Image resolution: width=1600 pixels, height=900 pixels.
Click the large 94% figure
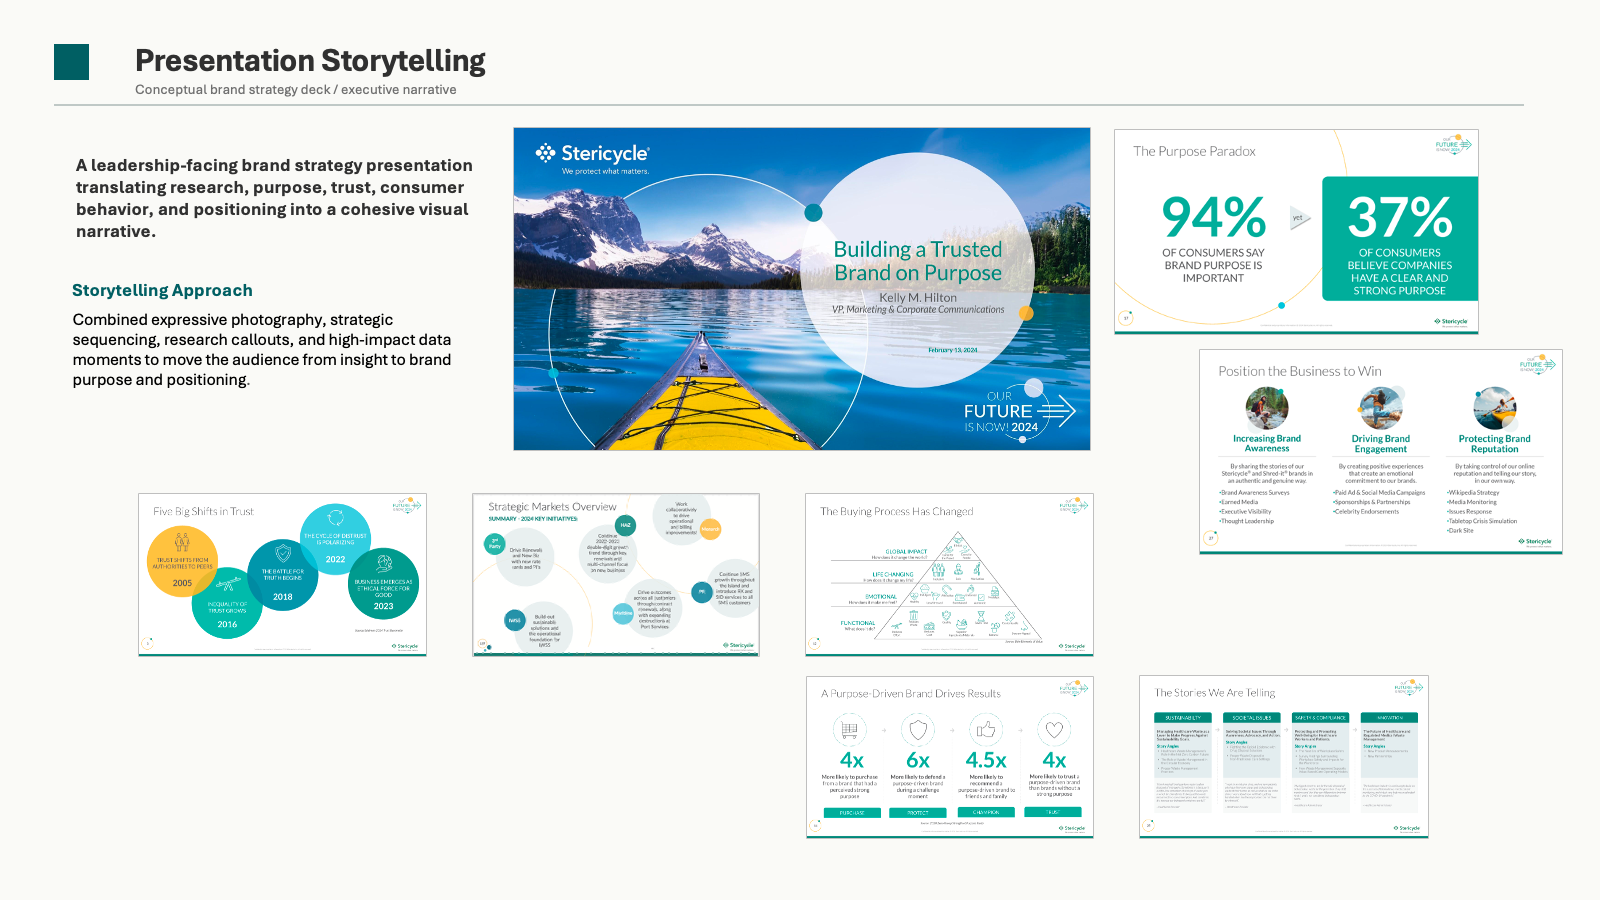click(x=1214, y=218)
